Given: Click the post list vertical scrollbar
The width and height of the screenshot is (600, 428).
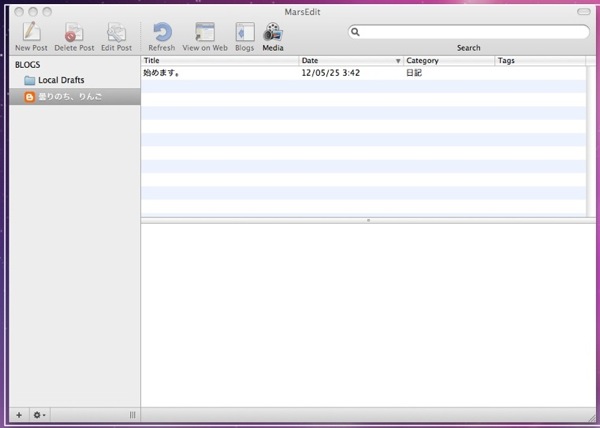Looking at the screenshot, I should pyautogui.click(x=591, y=141).
